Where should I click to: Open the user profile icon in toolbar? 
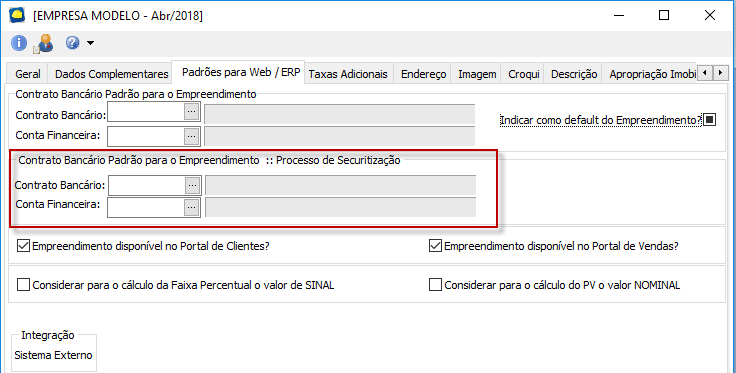click(44, 43)
